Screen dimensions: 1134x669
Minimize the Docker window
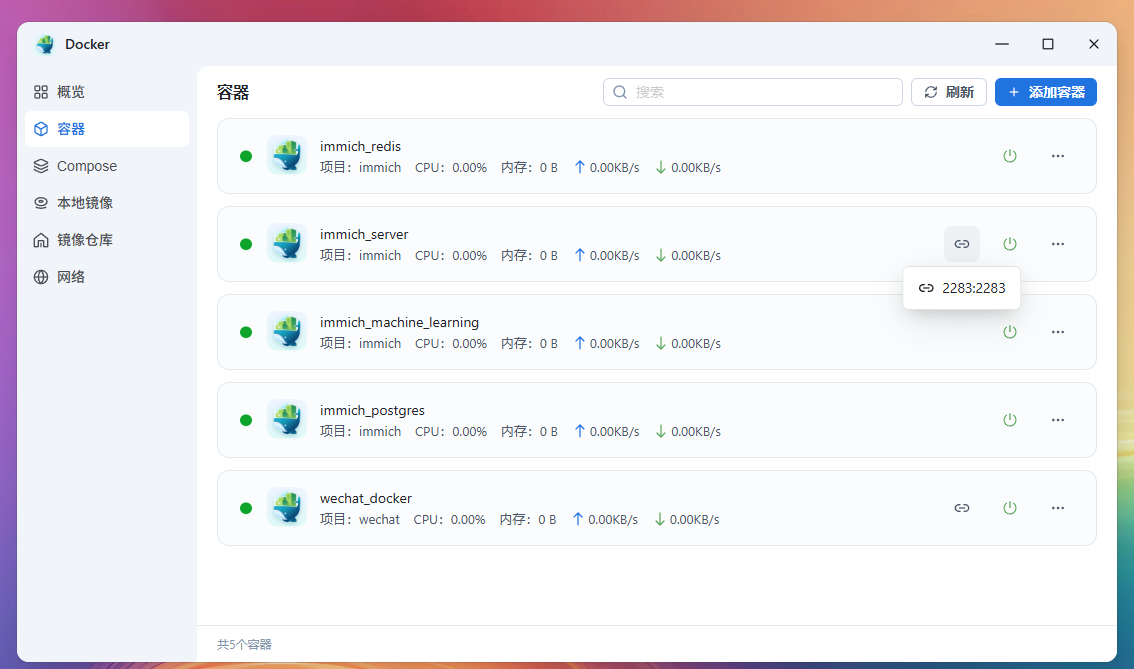pos(1002,44)
